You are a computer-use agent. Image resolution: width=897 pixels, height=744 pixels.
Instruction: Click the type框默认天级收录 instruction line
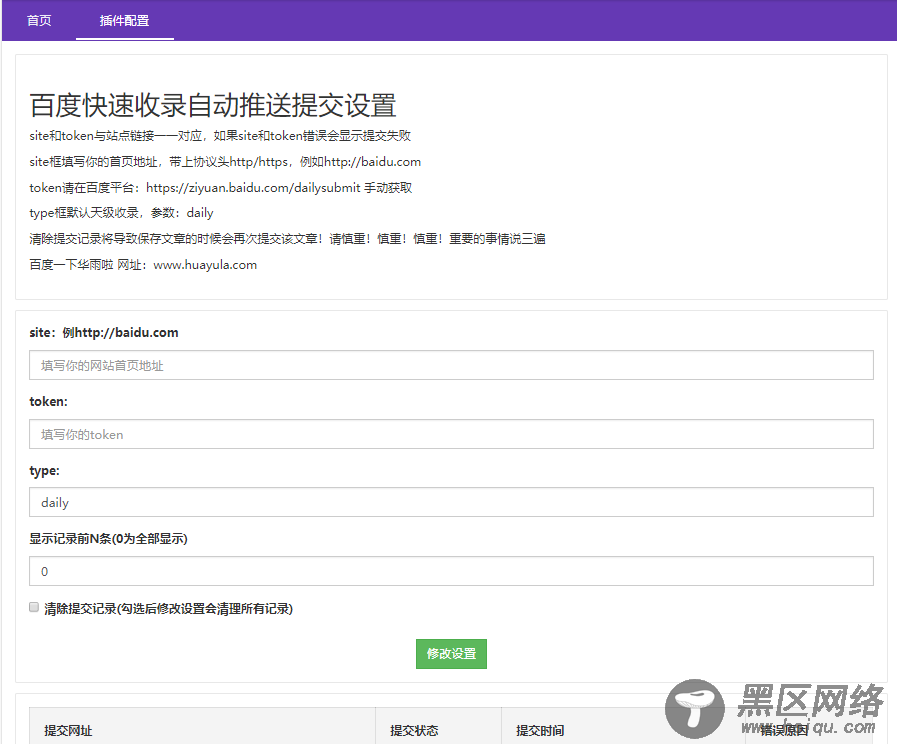[x=121, y=213]
